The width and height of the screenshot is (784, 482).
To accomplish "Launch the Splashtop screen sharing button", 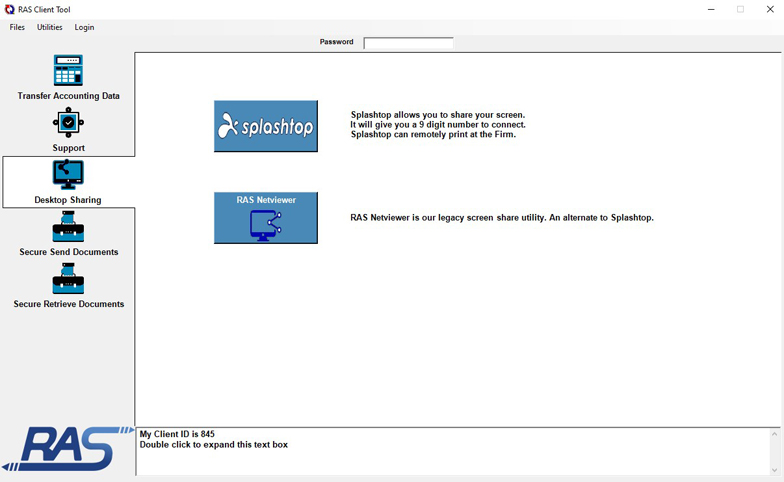I will 266,126.
